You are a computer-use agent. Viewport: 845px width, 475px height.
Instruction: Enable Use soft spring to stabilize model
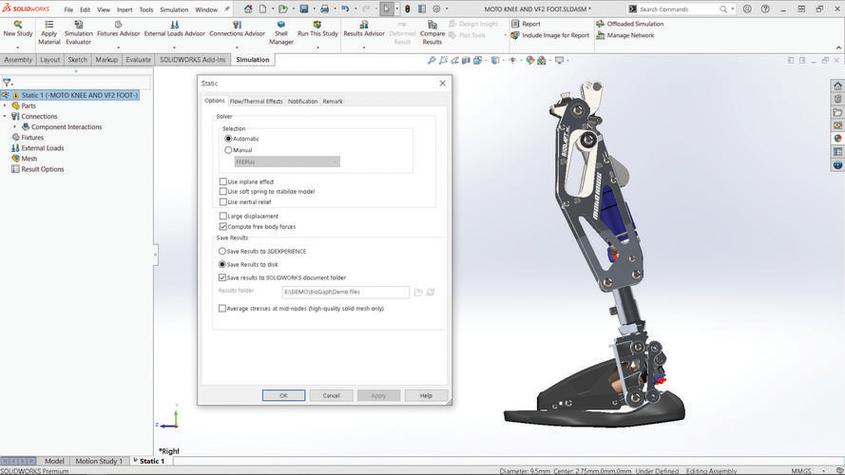223,191
